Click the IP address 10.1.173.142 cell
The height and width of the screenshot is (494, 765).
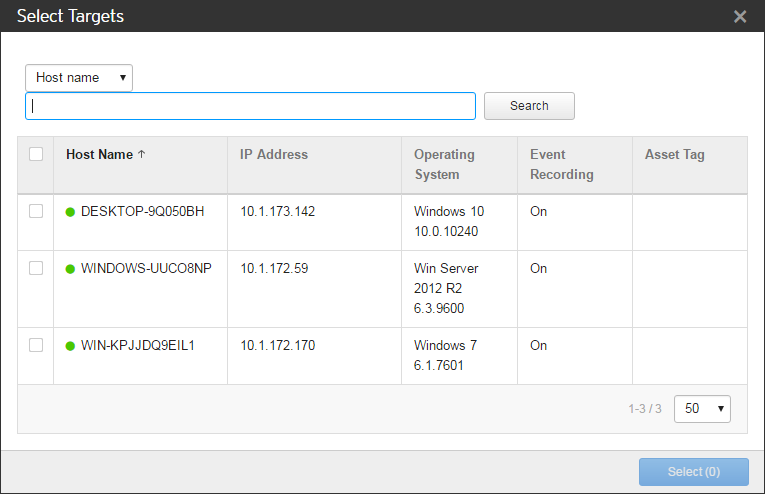(277, 212)
